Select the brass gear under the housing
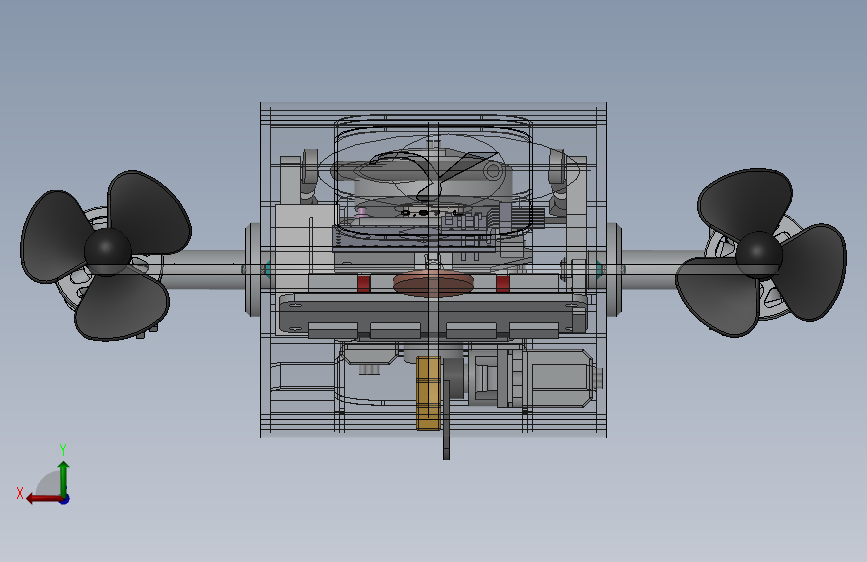Screen dimensions: 867x562 tap(429, 393)
